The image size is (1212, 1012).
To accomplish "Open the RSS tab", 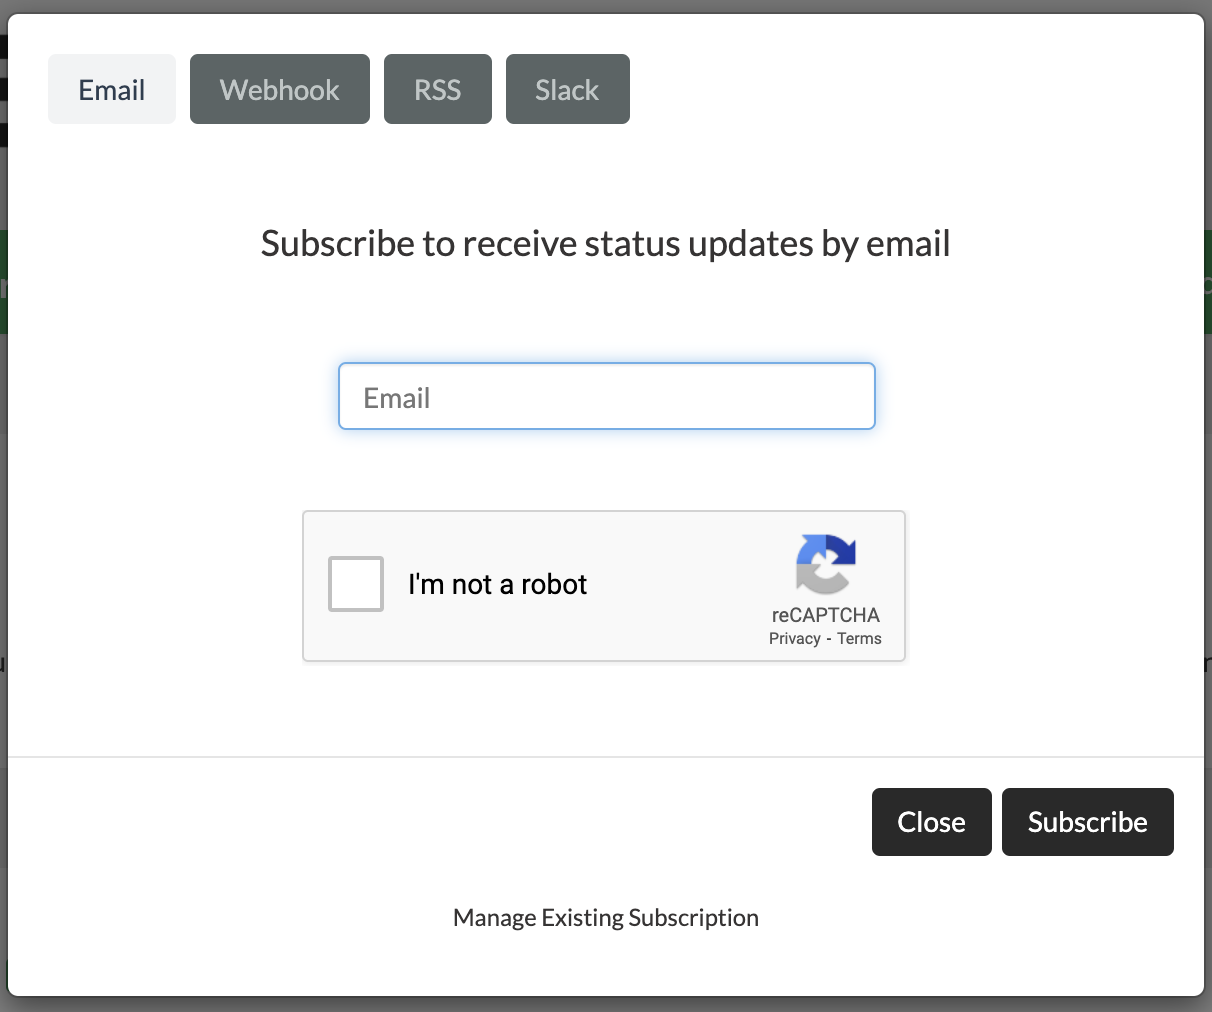I will (x=438, y=89).
